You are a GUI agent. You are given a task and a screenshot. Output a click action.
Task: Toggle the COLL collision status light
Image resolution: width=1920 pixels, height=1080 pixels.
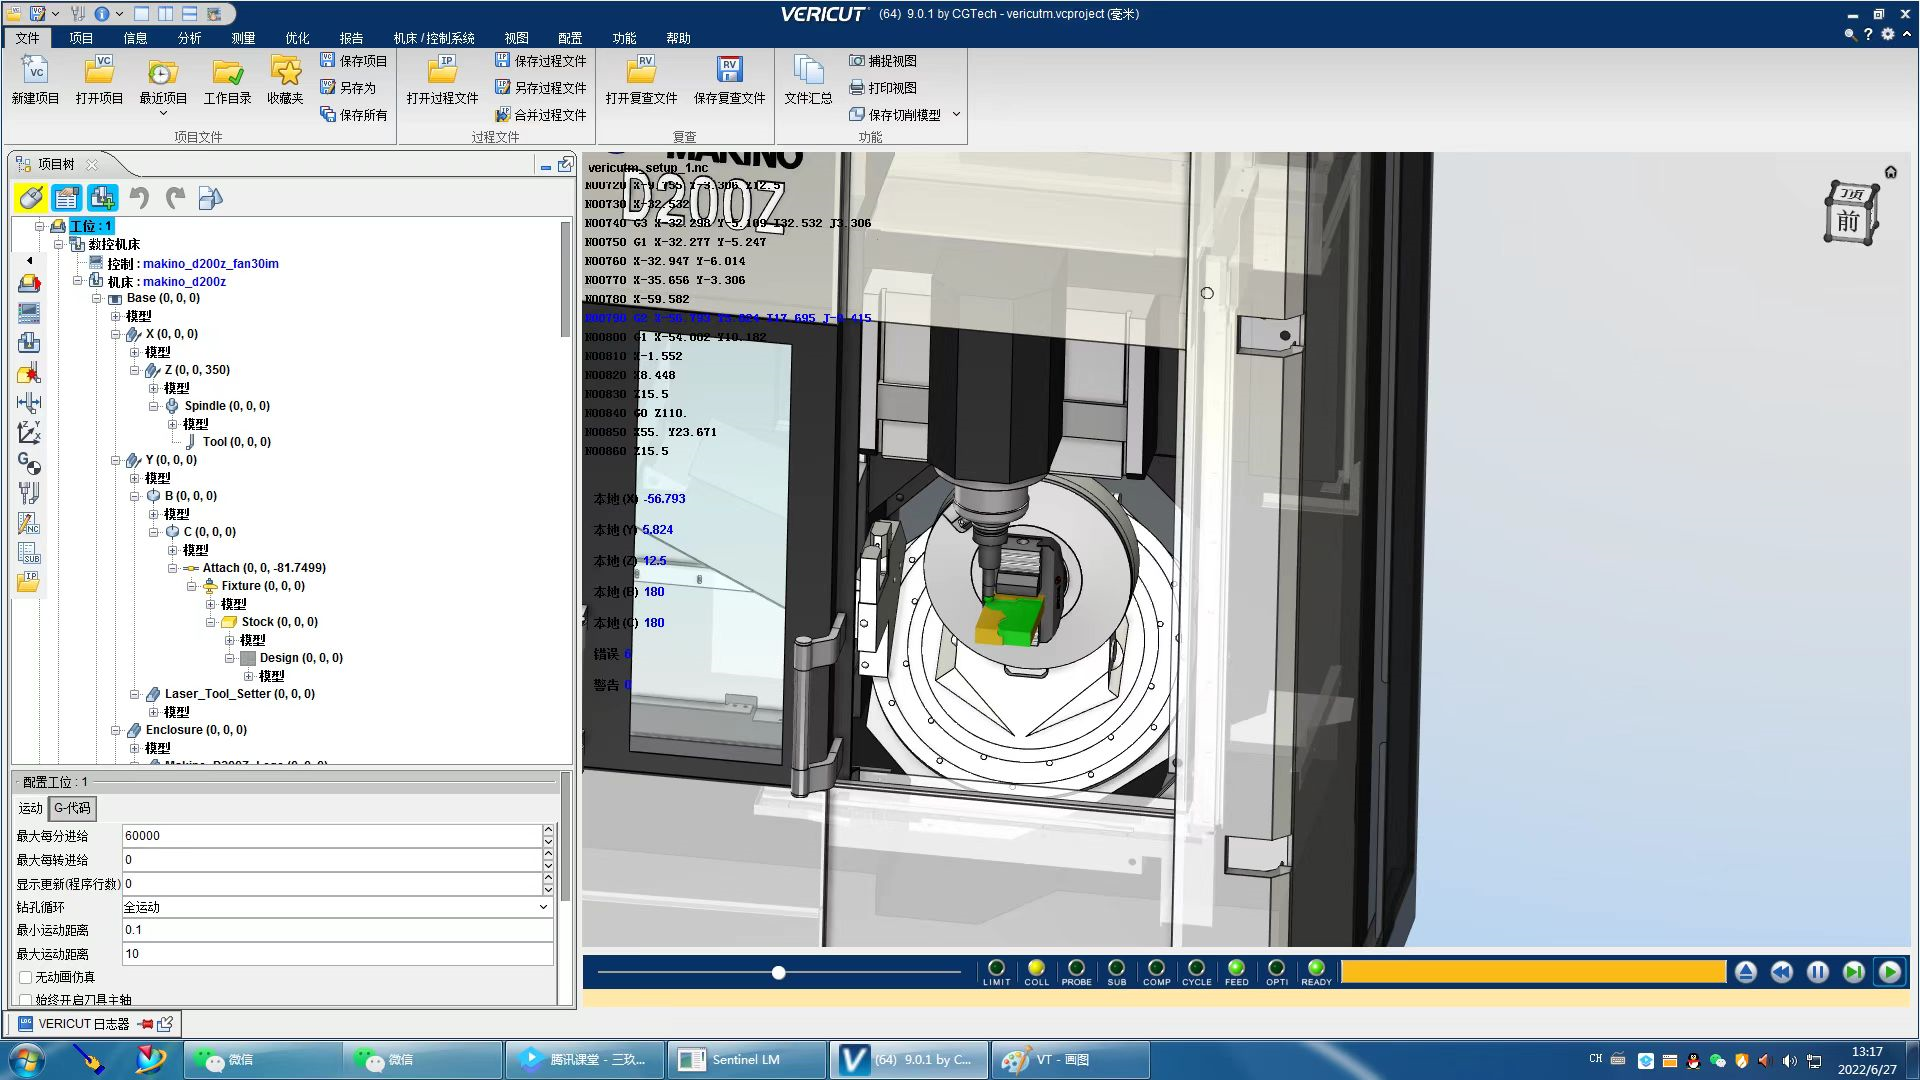[x=1036, y=968]
